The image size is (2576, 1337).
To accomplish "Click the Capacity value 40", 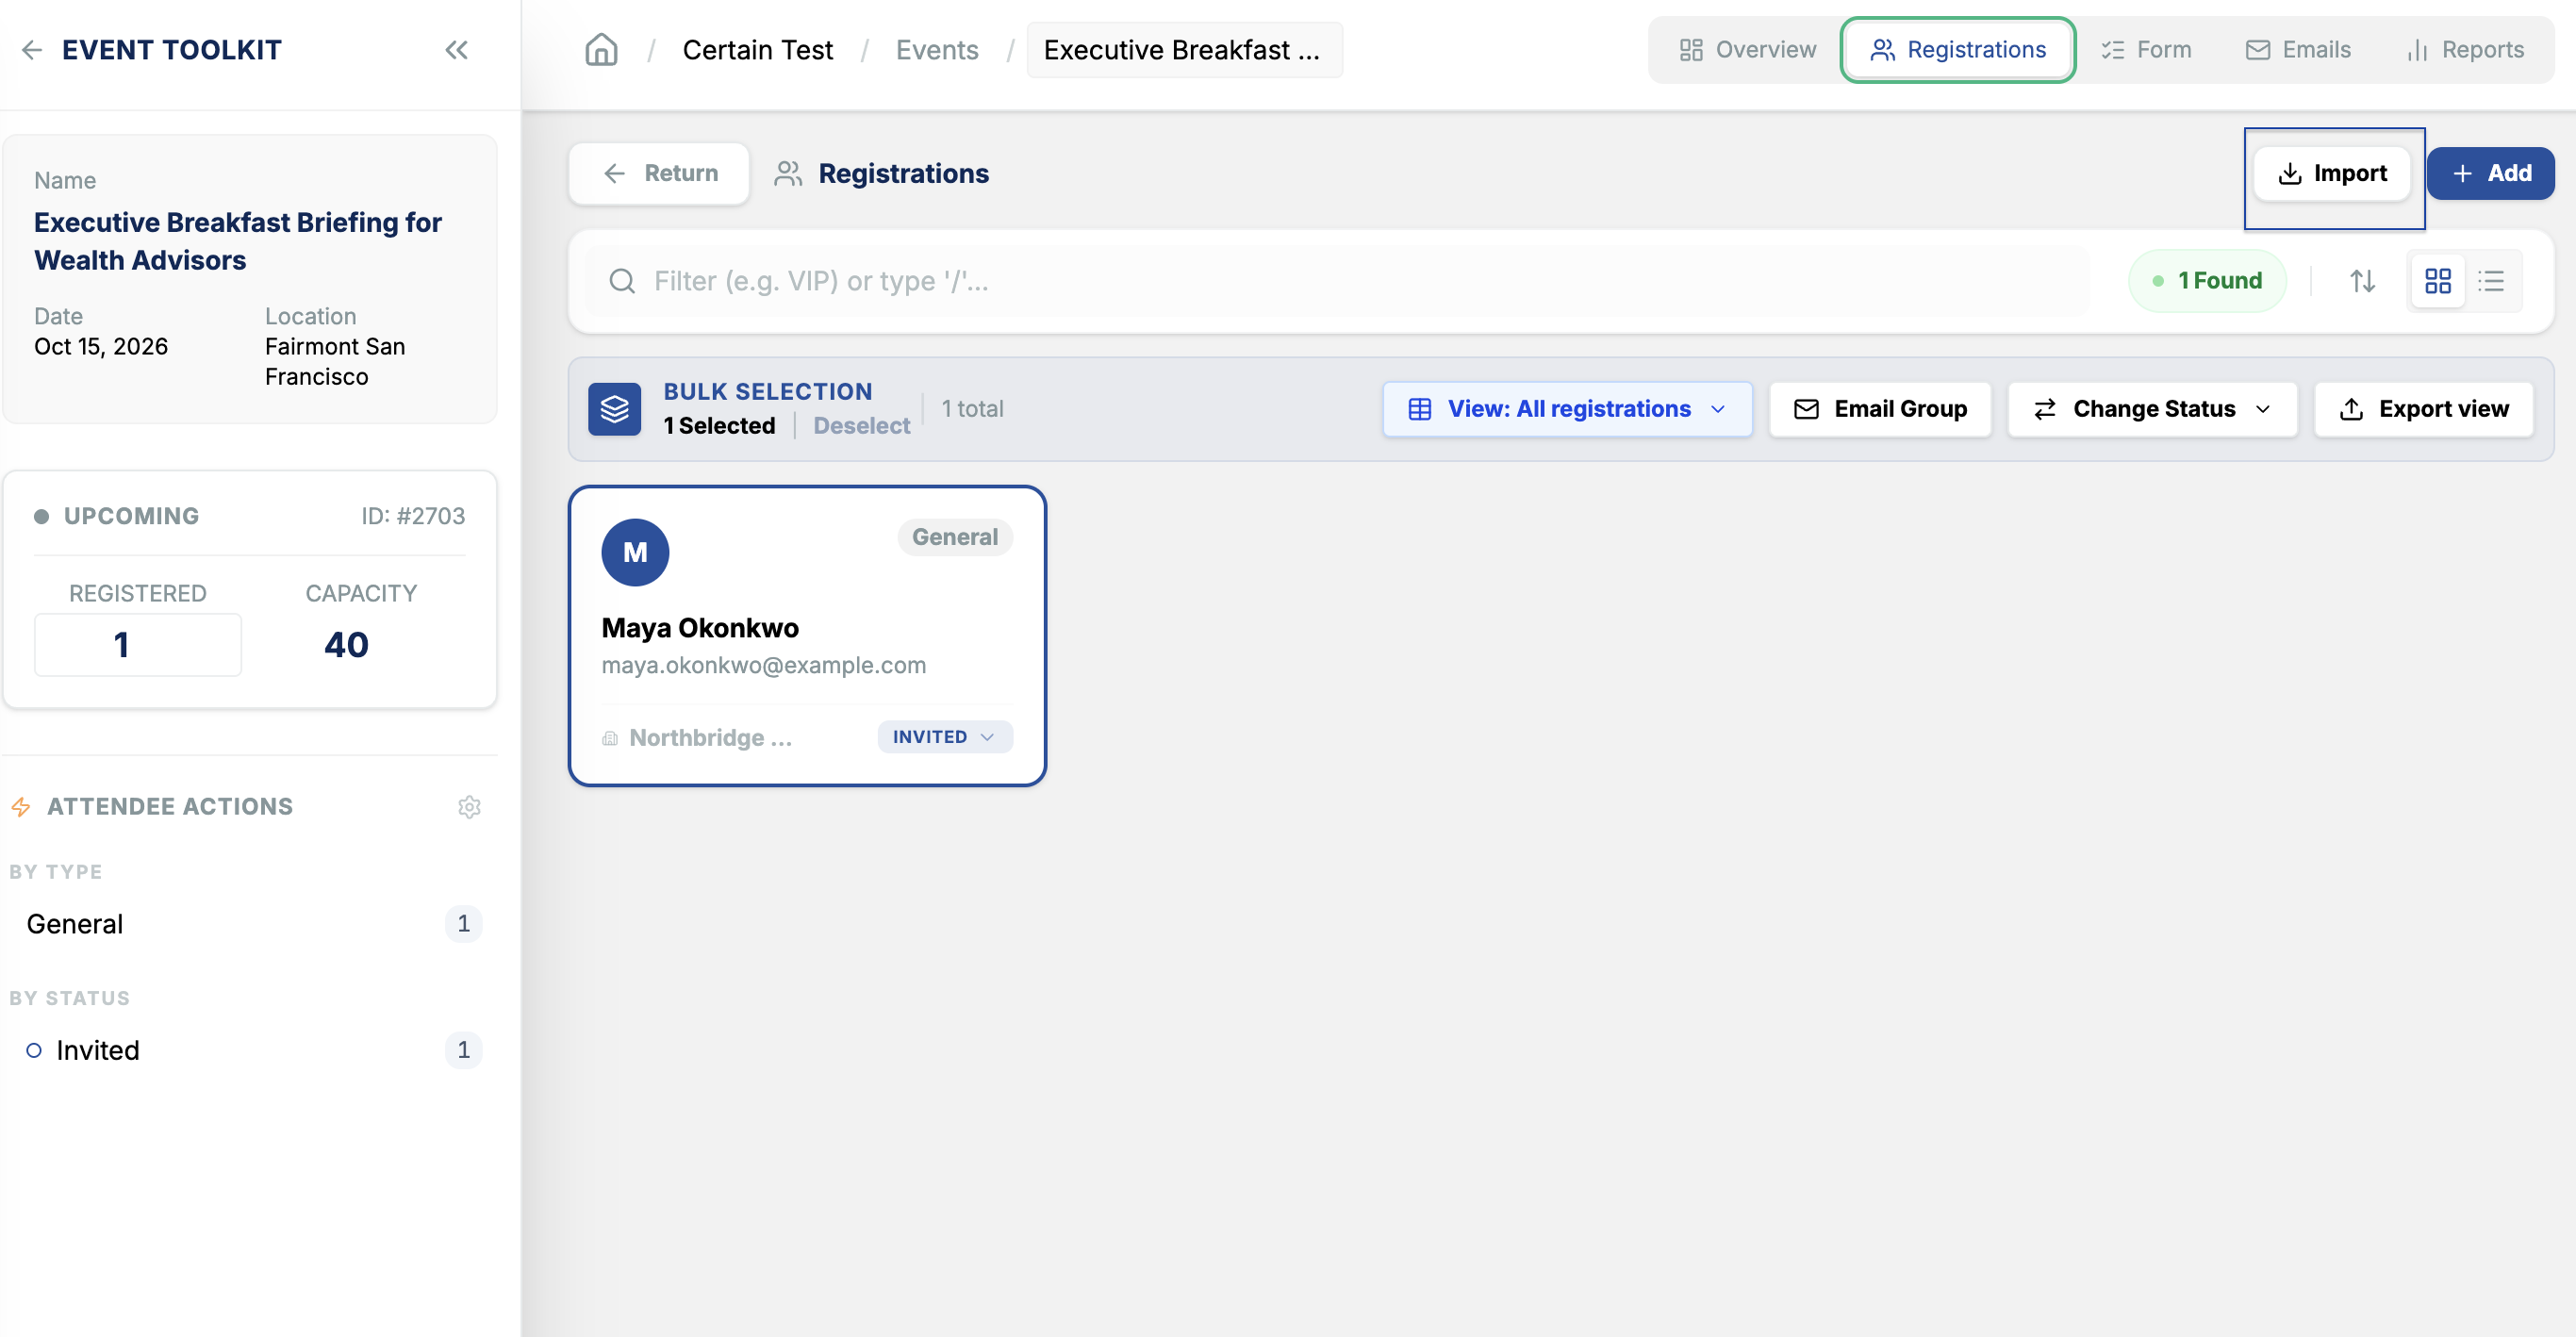I will coord(346,645).
